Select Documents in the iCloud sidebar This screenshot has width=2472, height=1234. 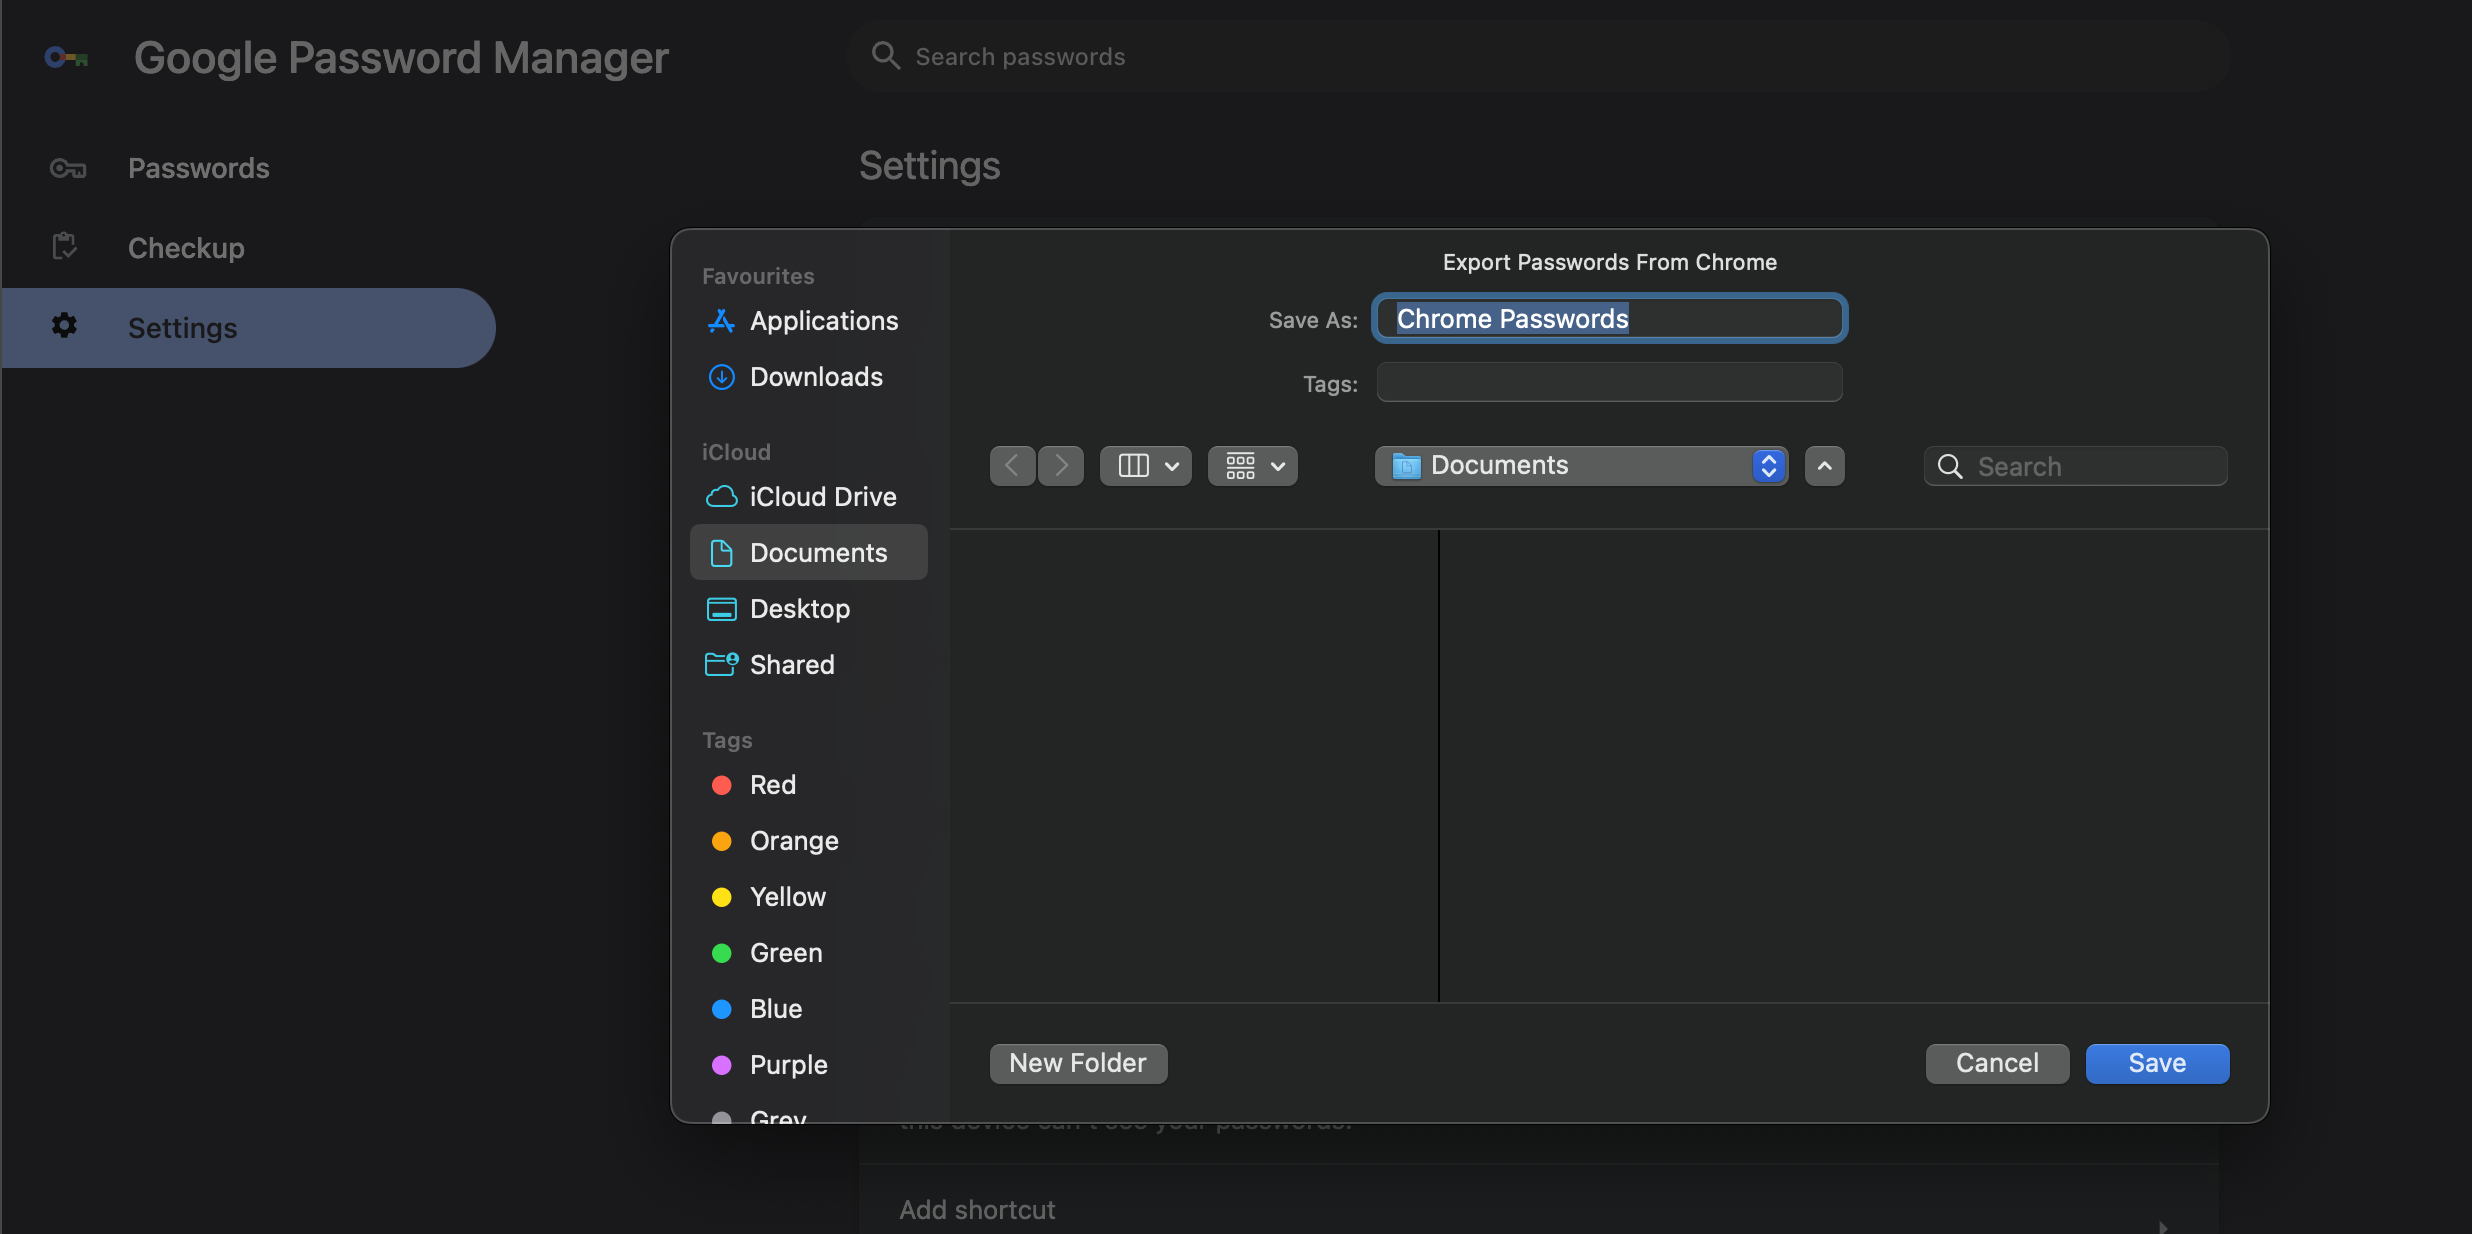(809, 553)
